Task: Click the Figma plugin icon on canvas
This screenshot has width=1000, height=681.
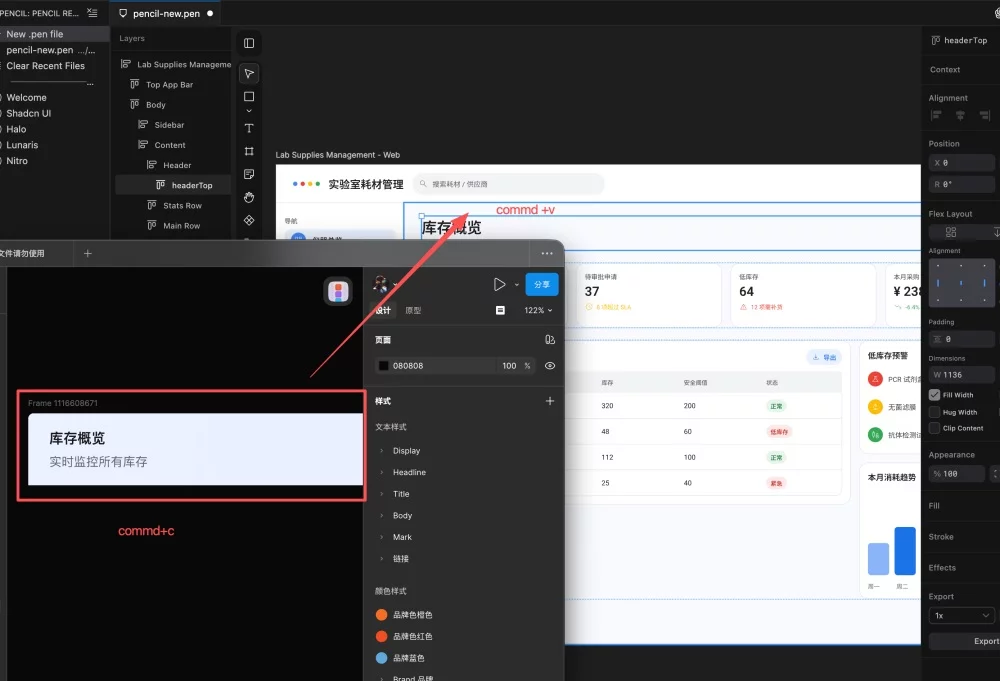Action: pos(338,291)
